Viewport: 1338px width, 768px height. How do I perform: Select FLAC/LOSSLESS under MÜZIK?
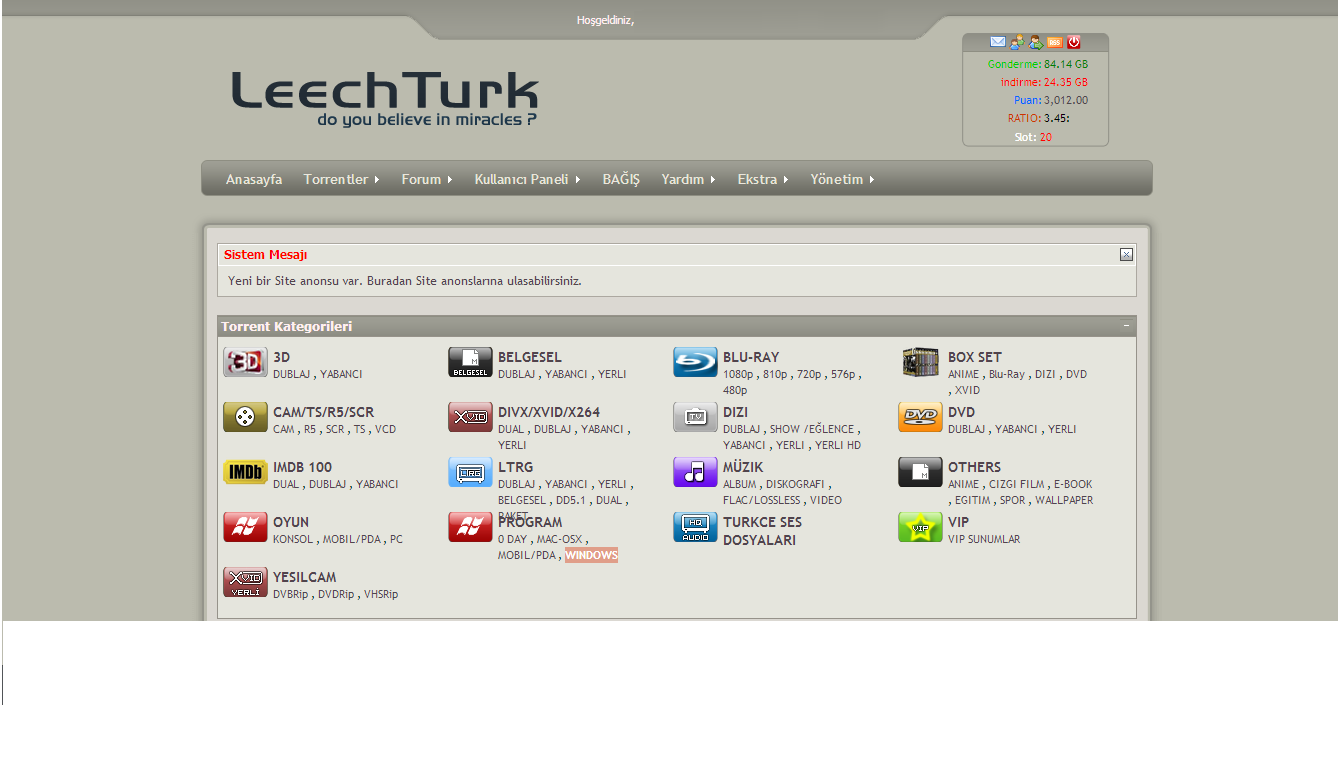762,500
